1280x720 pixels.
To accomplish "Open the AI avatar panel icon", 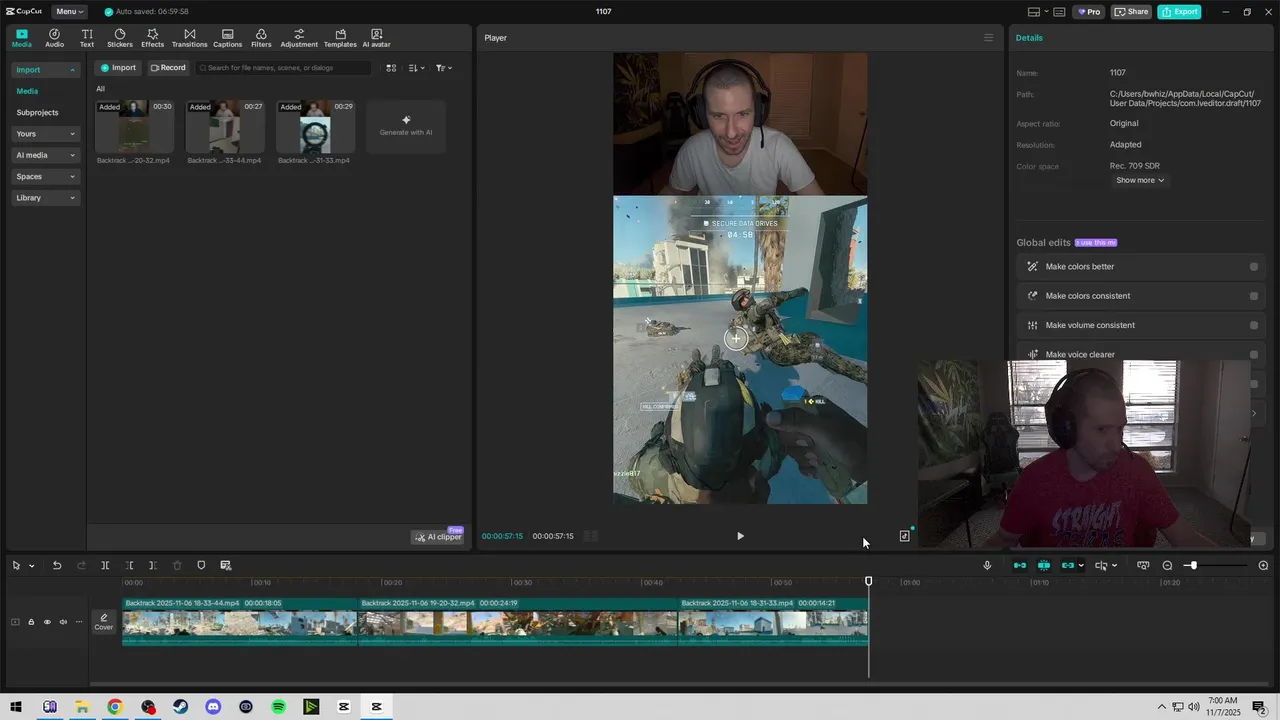I will [377, 38].
